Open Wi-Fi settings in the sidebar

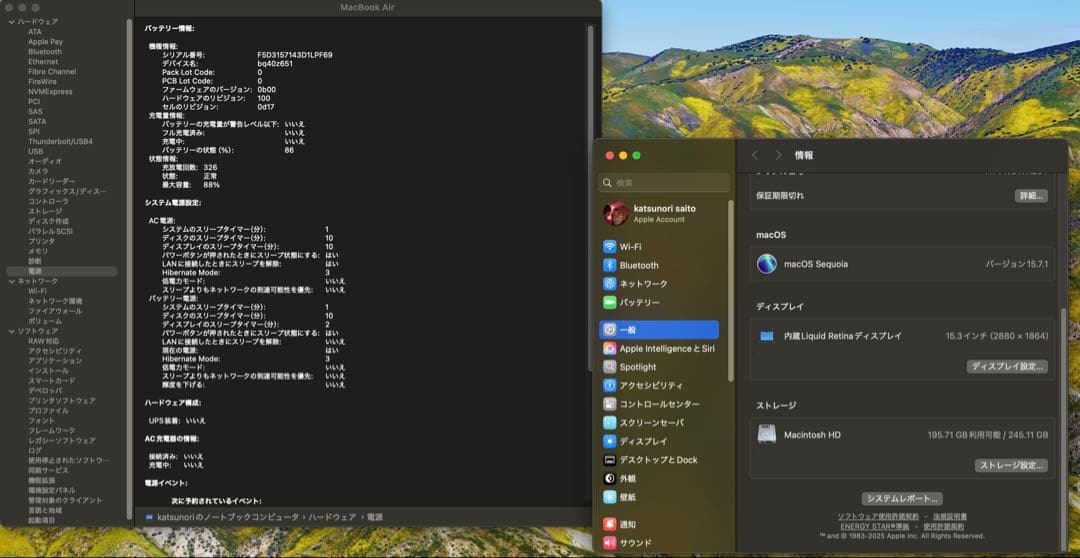[630, 247]
